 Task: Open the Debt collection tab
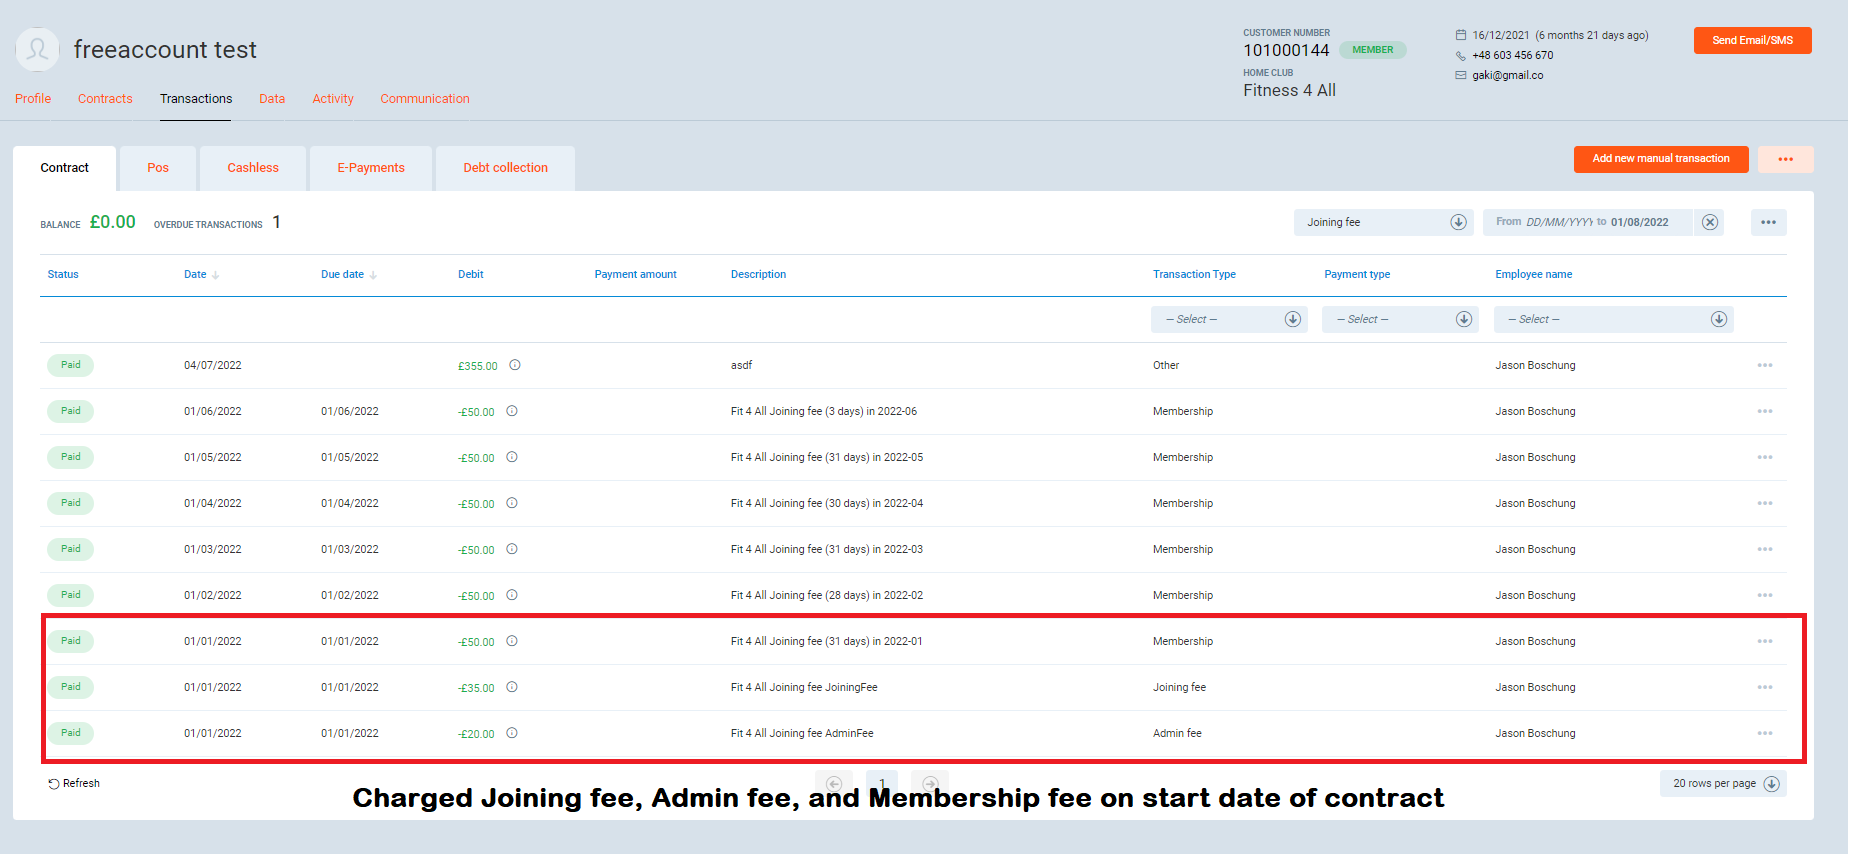[505, 168]
